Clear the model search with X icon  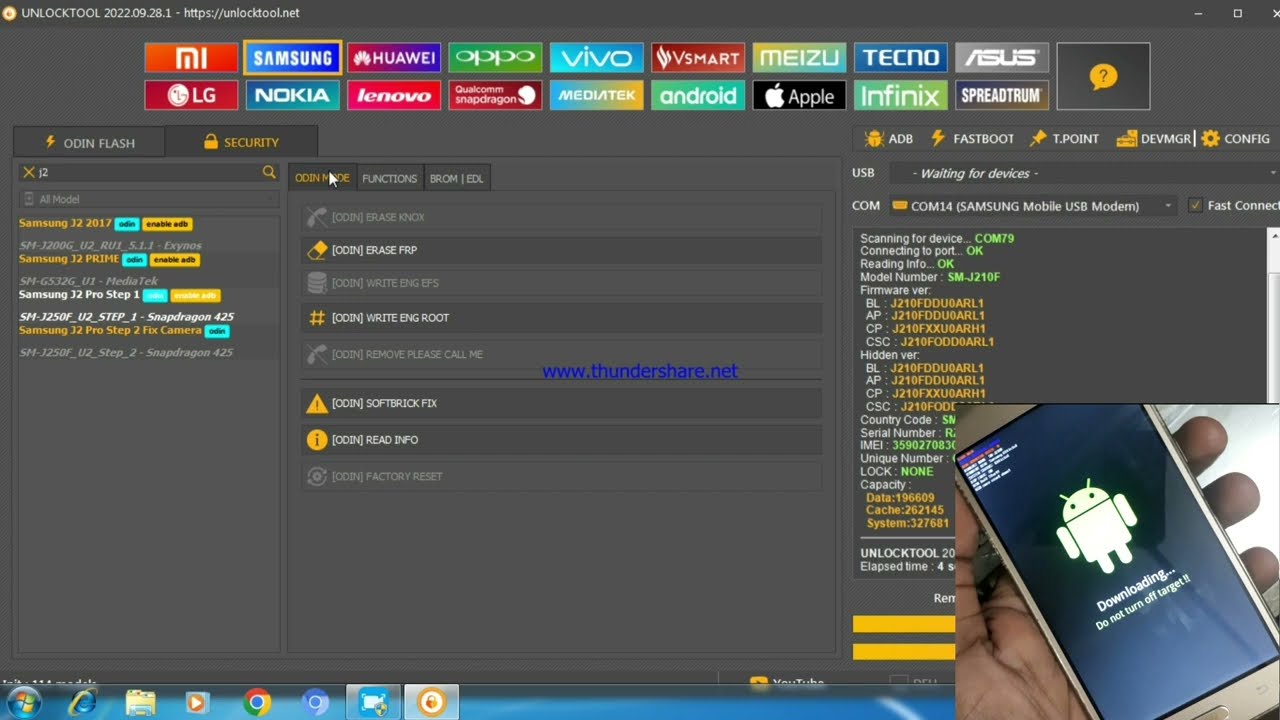(x=29, y=173)
